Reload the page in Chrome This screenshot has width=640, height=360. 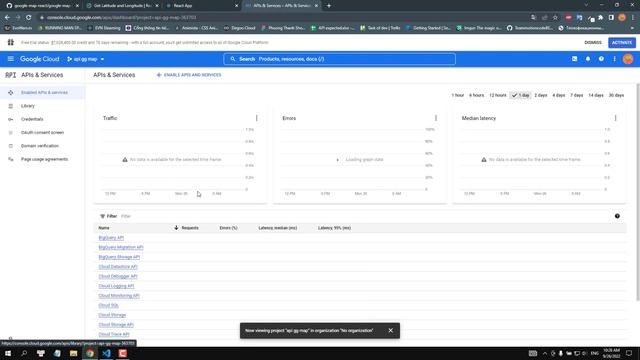[x=29, y=18]
